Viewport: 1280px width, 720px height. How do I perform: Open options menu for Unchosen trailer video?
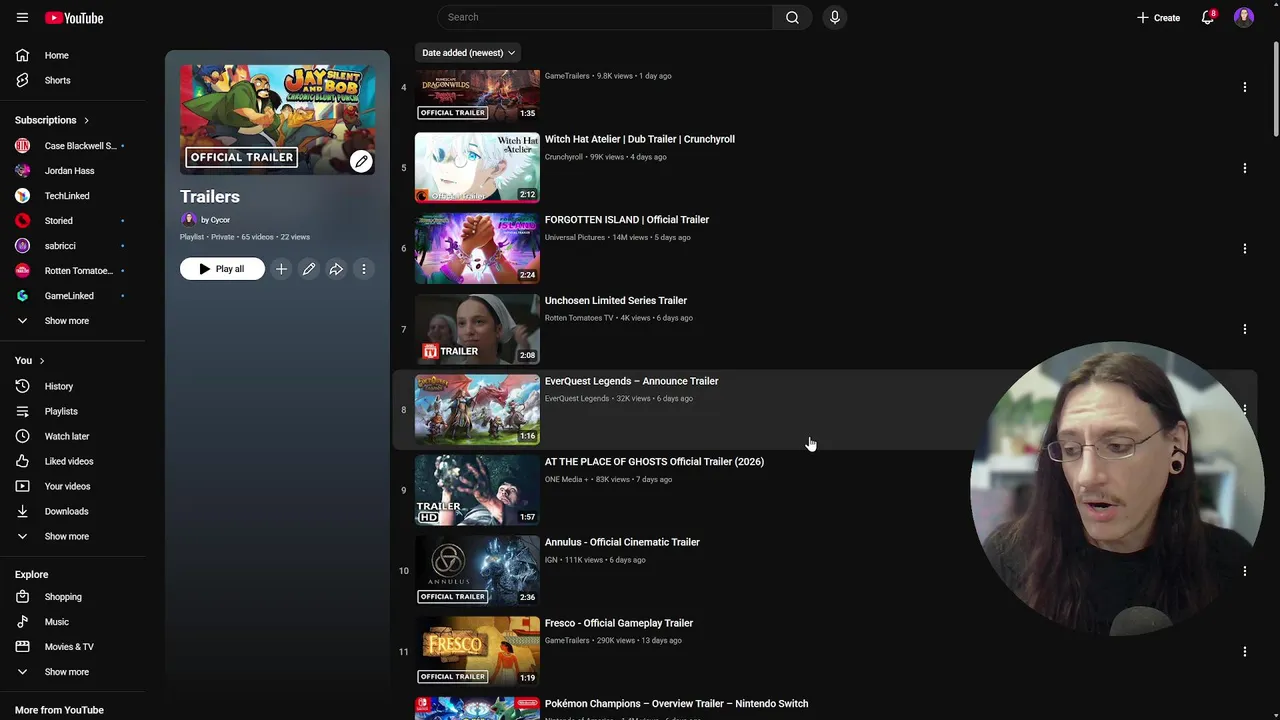(x=1245, y=329)
